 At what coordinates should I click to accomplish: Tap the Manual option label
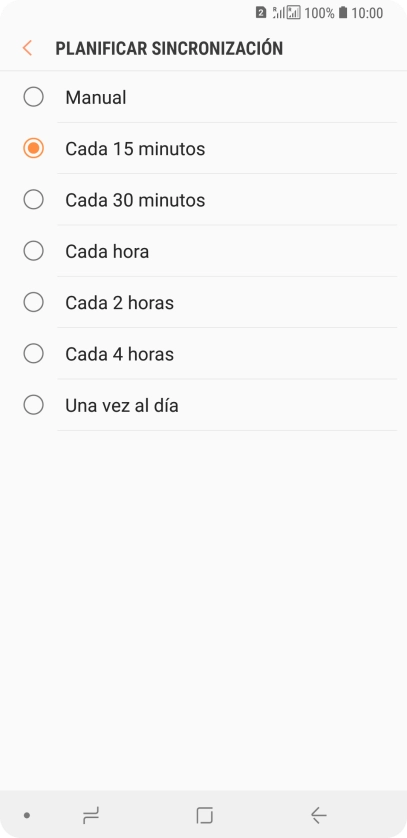[96, 97]
